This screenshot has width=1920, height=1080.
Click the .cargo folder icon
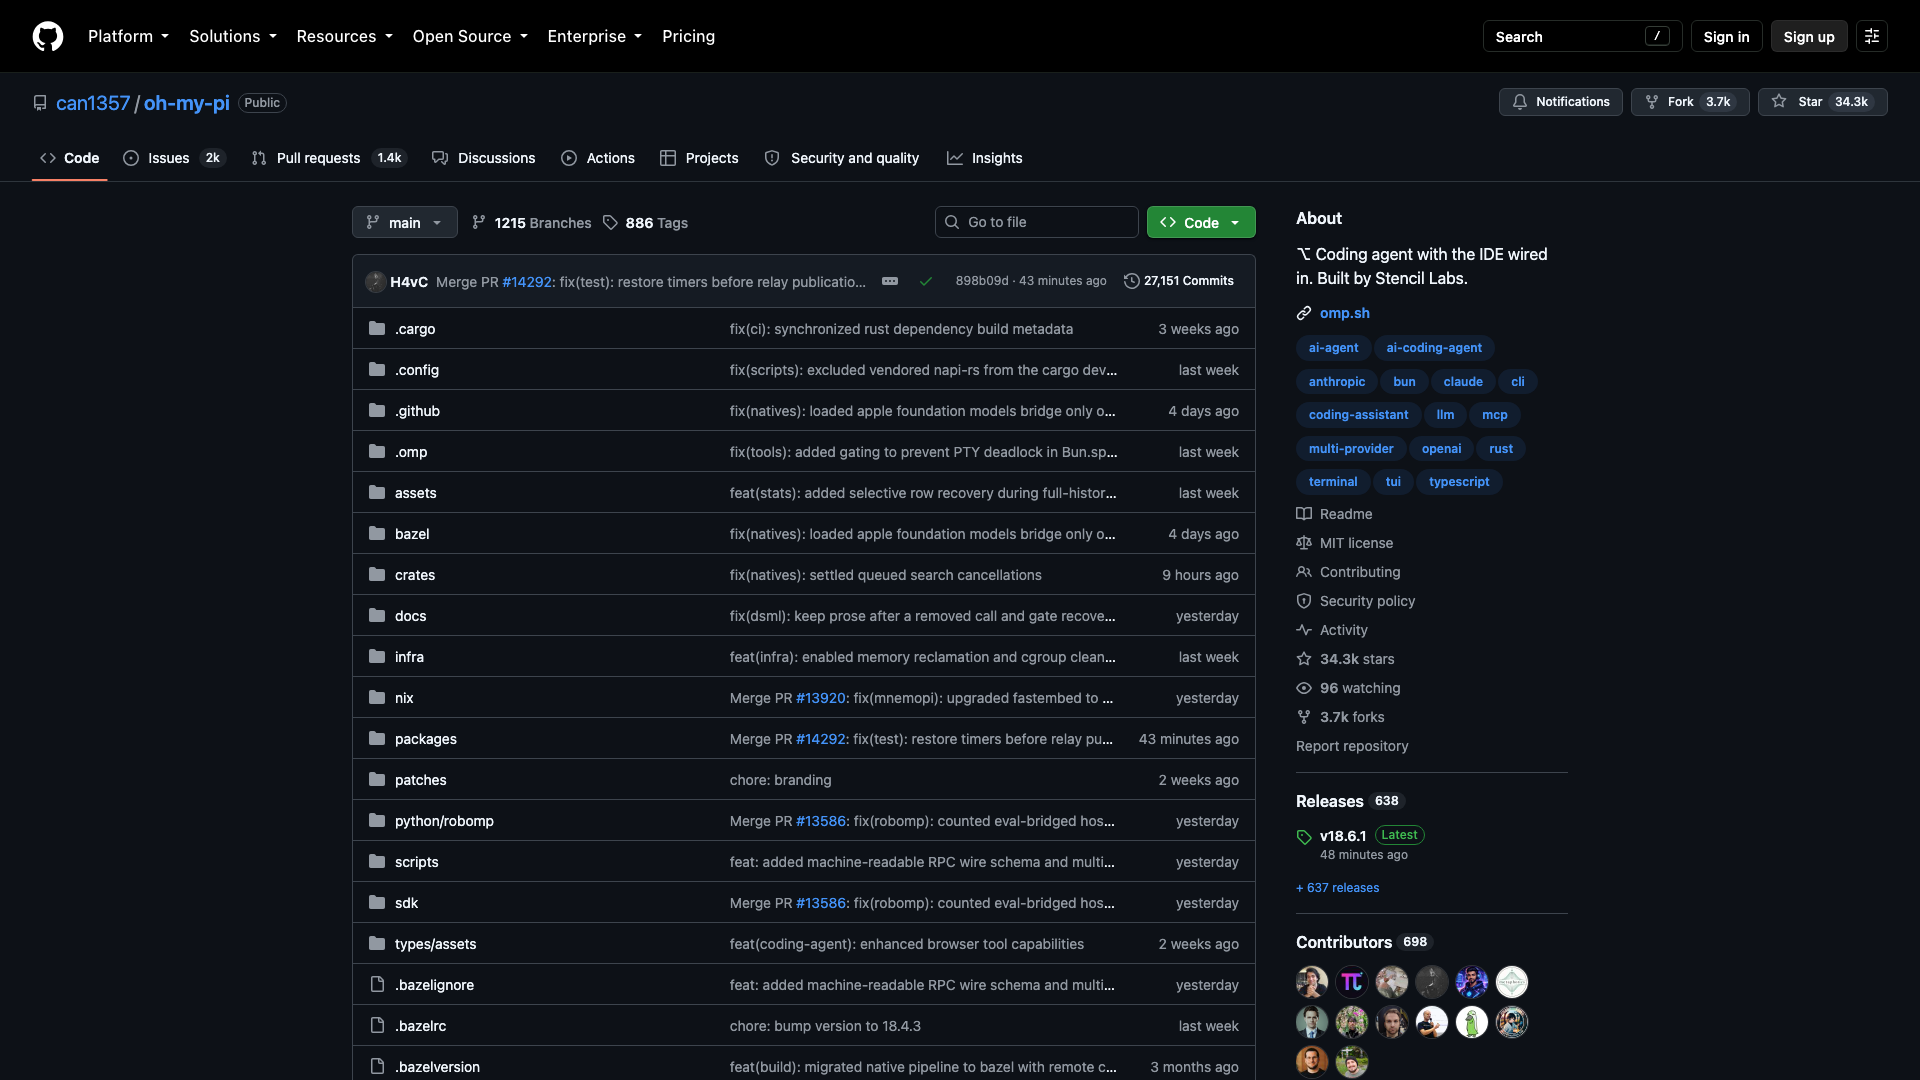pos(377,329)
